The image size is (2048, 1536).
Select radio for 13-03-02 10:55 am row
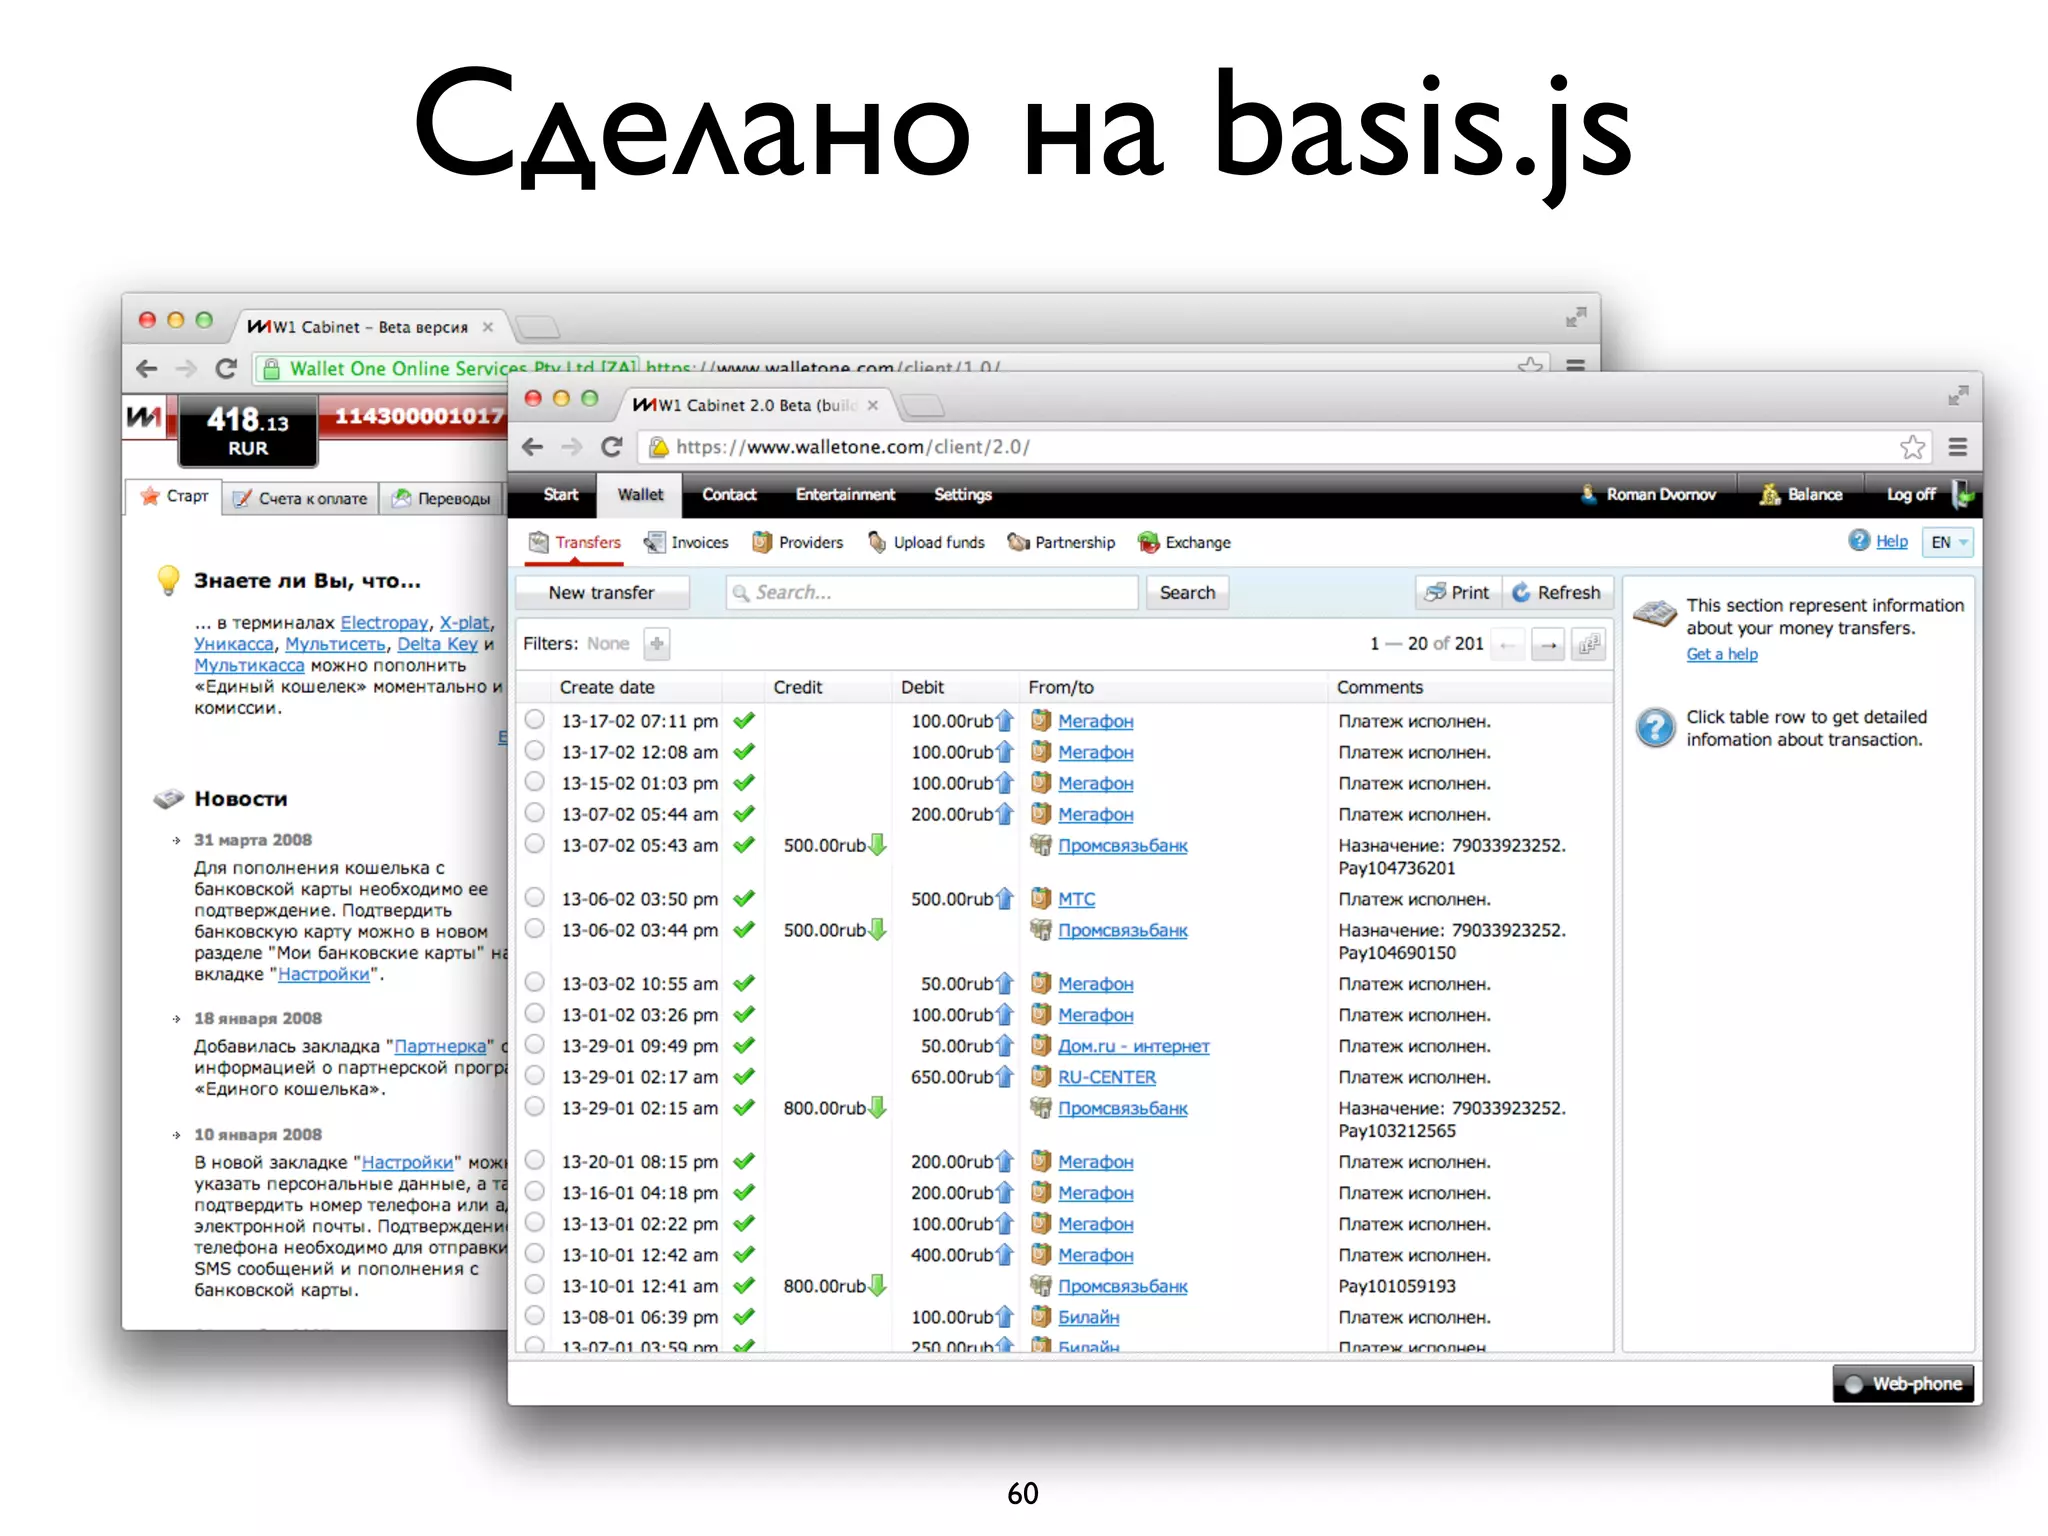point(535,983)
